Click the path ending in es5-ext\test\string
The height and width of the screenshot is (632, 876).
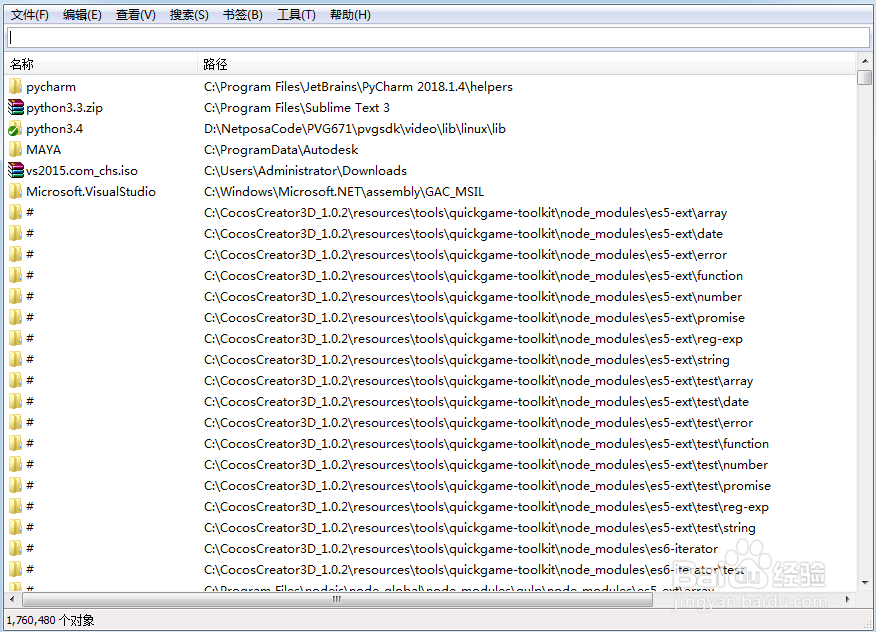(x=479, y=528)
